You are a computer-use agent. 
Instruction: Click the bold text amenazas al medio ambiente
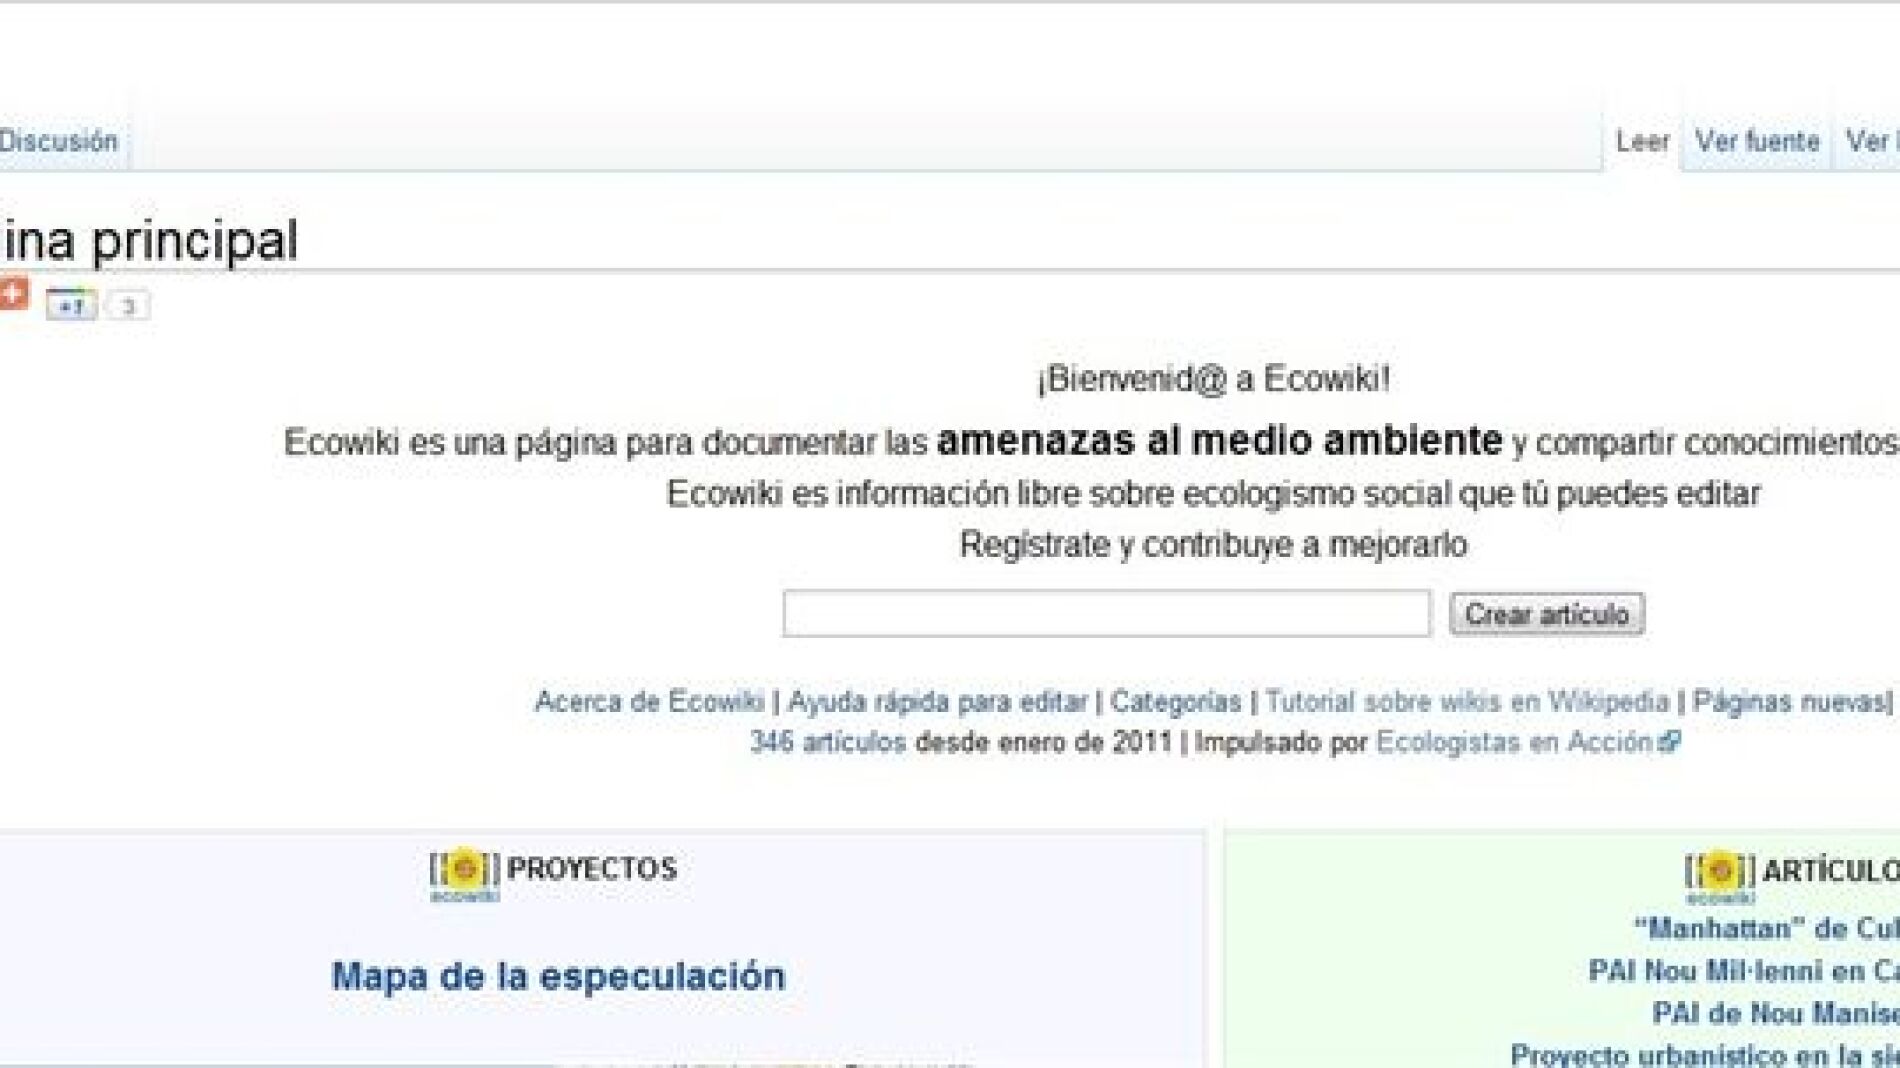[x=1219, y=440]
